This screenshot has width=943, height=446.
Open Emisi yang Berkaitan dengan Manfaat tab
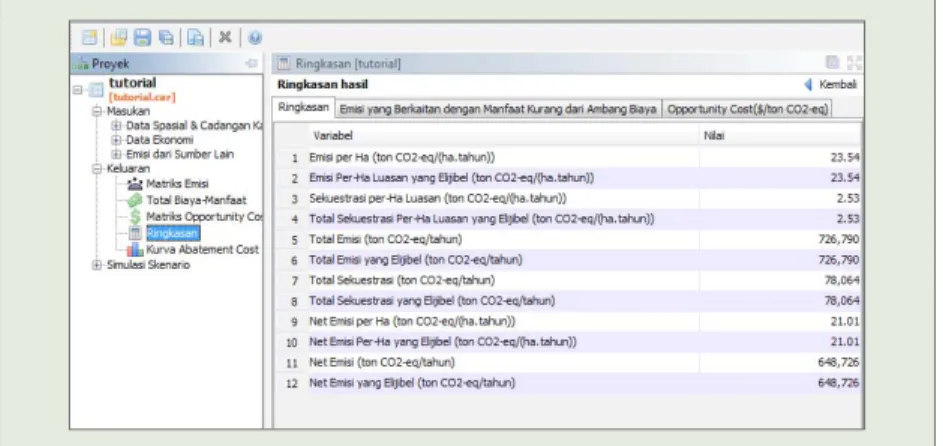[x=498, y=109]
